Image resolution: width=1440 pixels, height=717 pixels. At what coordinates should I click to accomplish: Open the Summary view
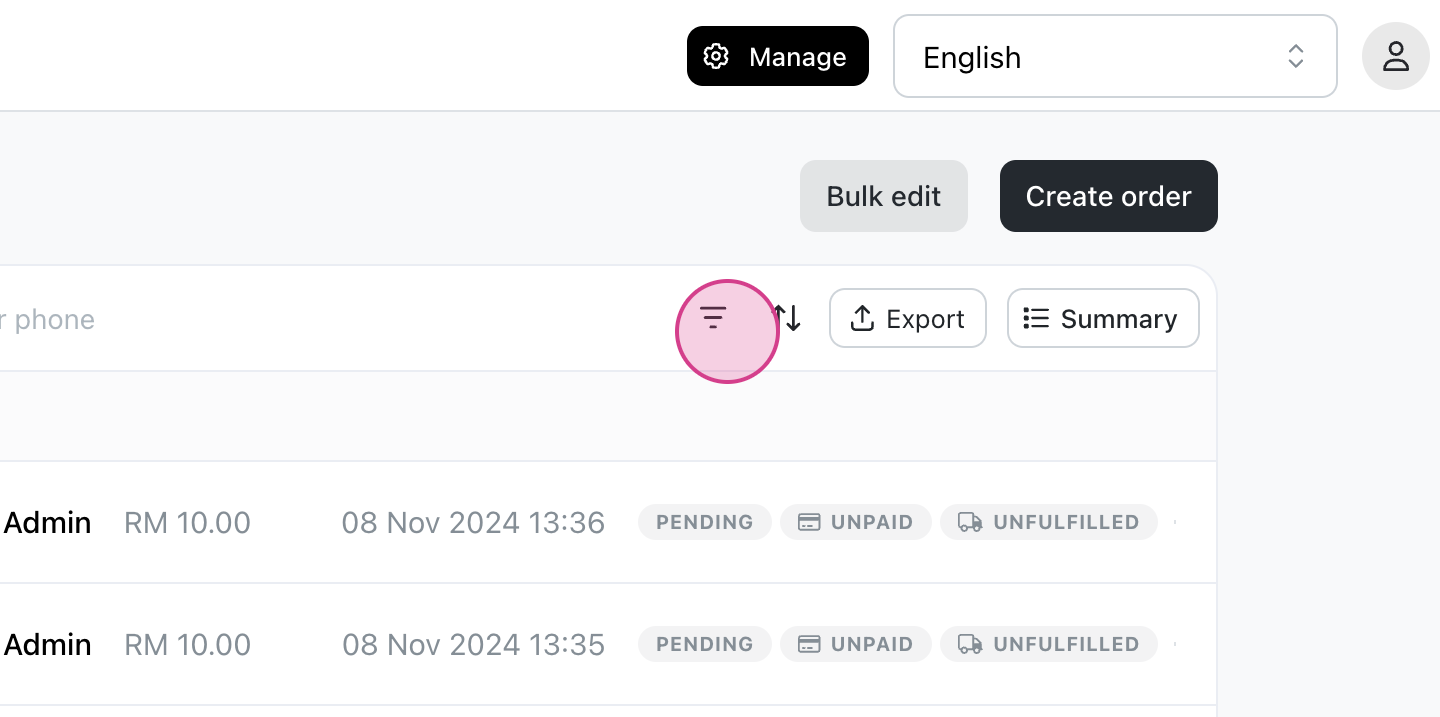1103,318
